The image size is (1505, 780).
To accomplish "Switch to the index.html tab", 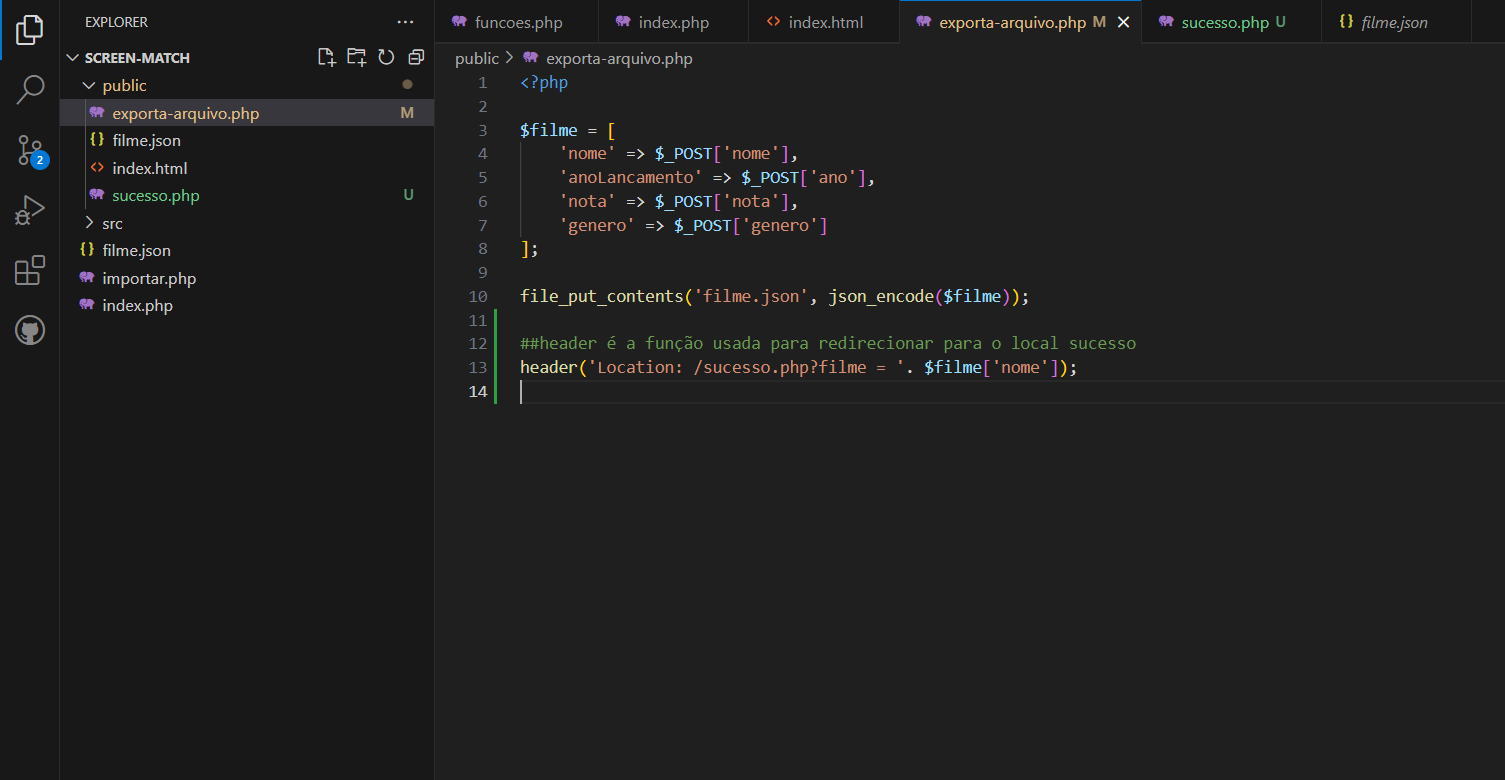I will (x=825, y=22).
